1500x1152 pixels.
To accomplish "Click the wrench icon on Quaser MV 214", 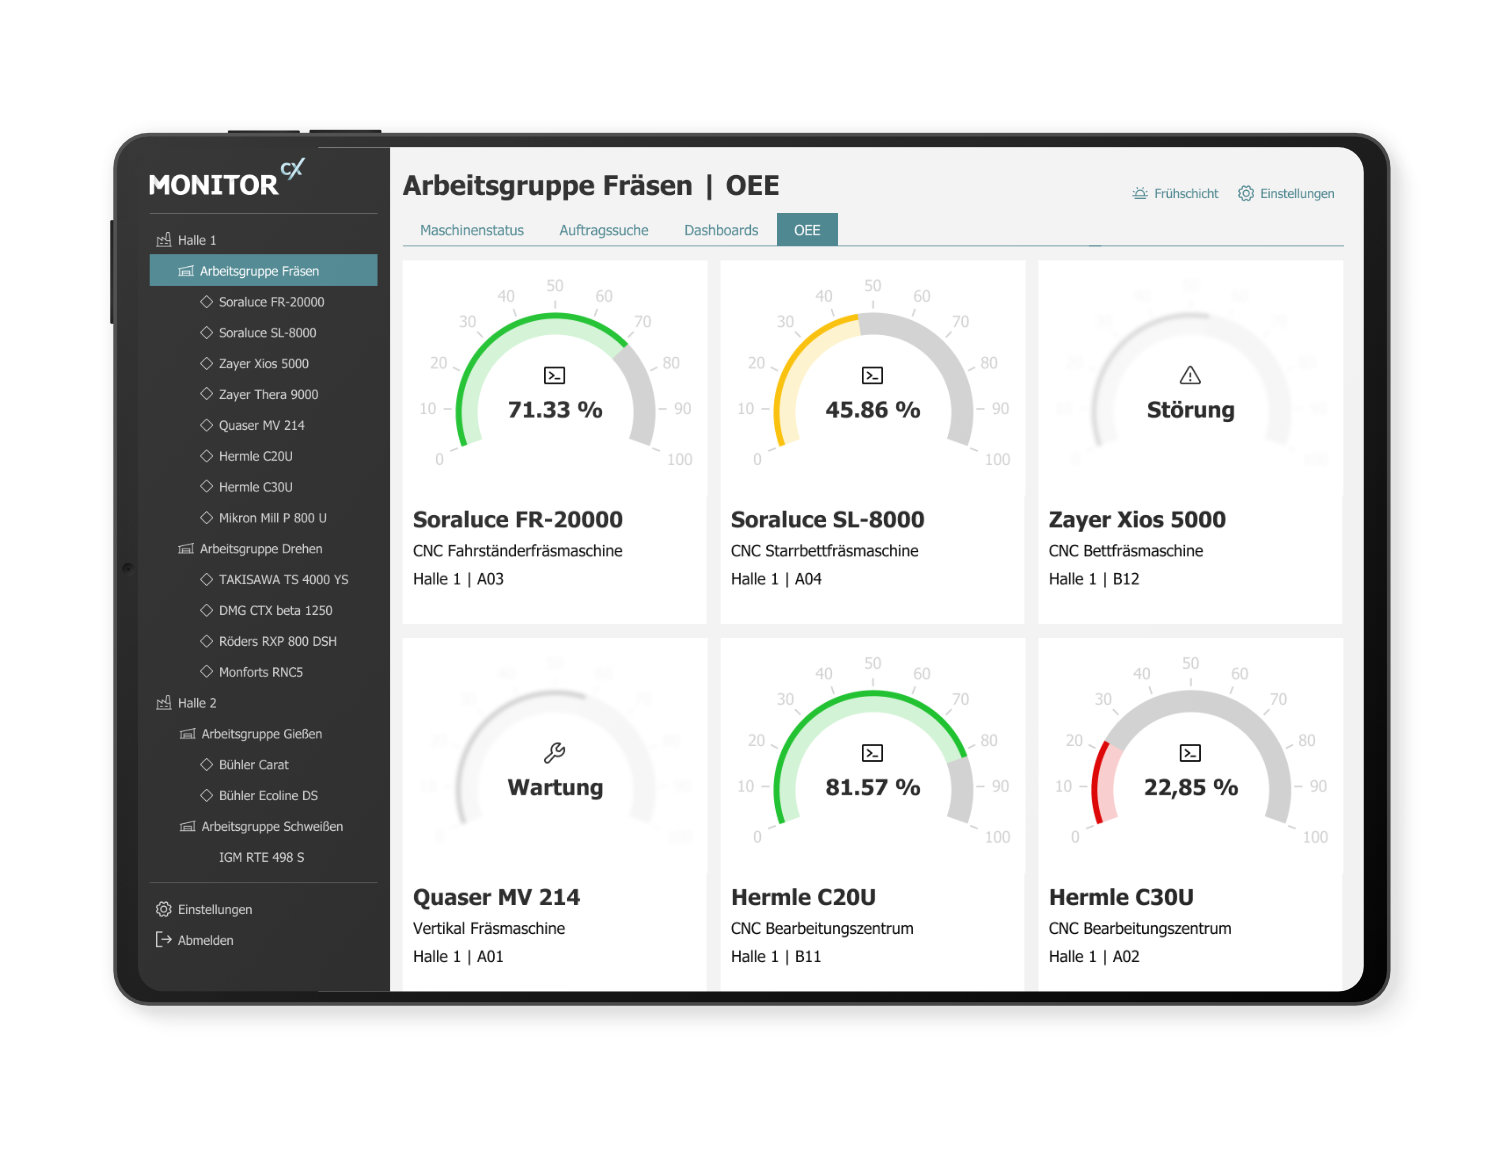I will 555,753.
